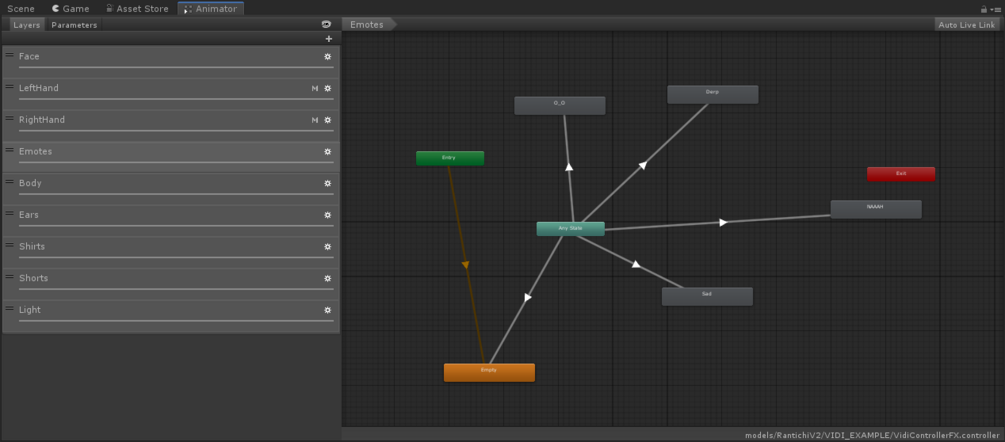Select the Sad state node
Viewport: 1005px width, 442px height.
707,296
